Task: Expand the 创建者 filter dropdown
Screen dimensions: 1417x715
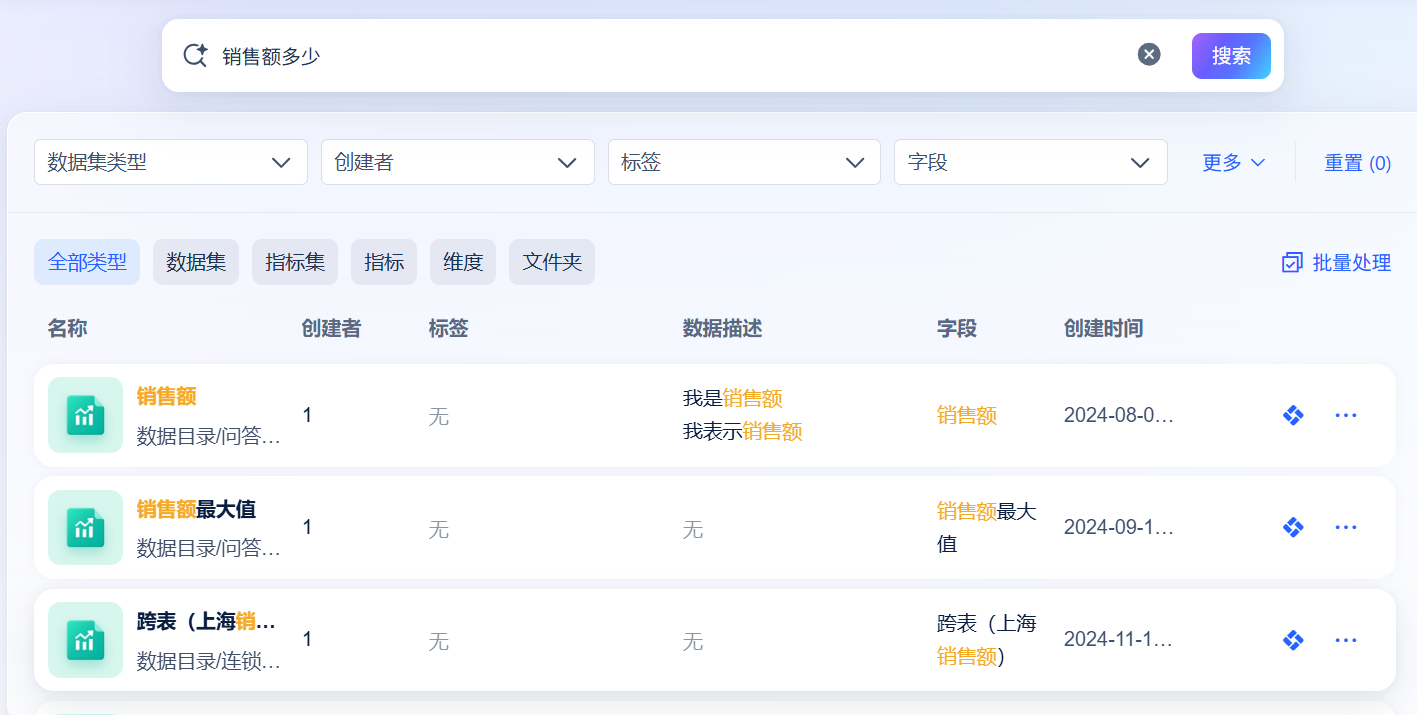Action: pos(457,162)
